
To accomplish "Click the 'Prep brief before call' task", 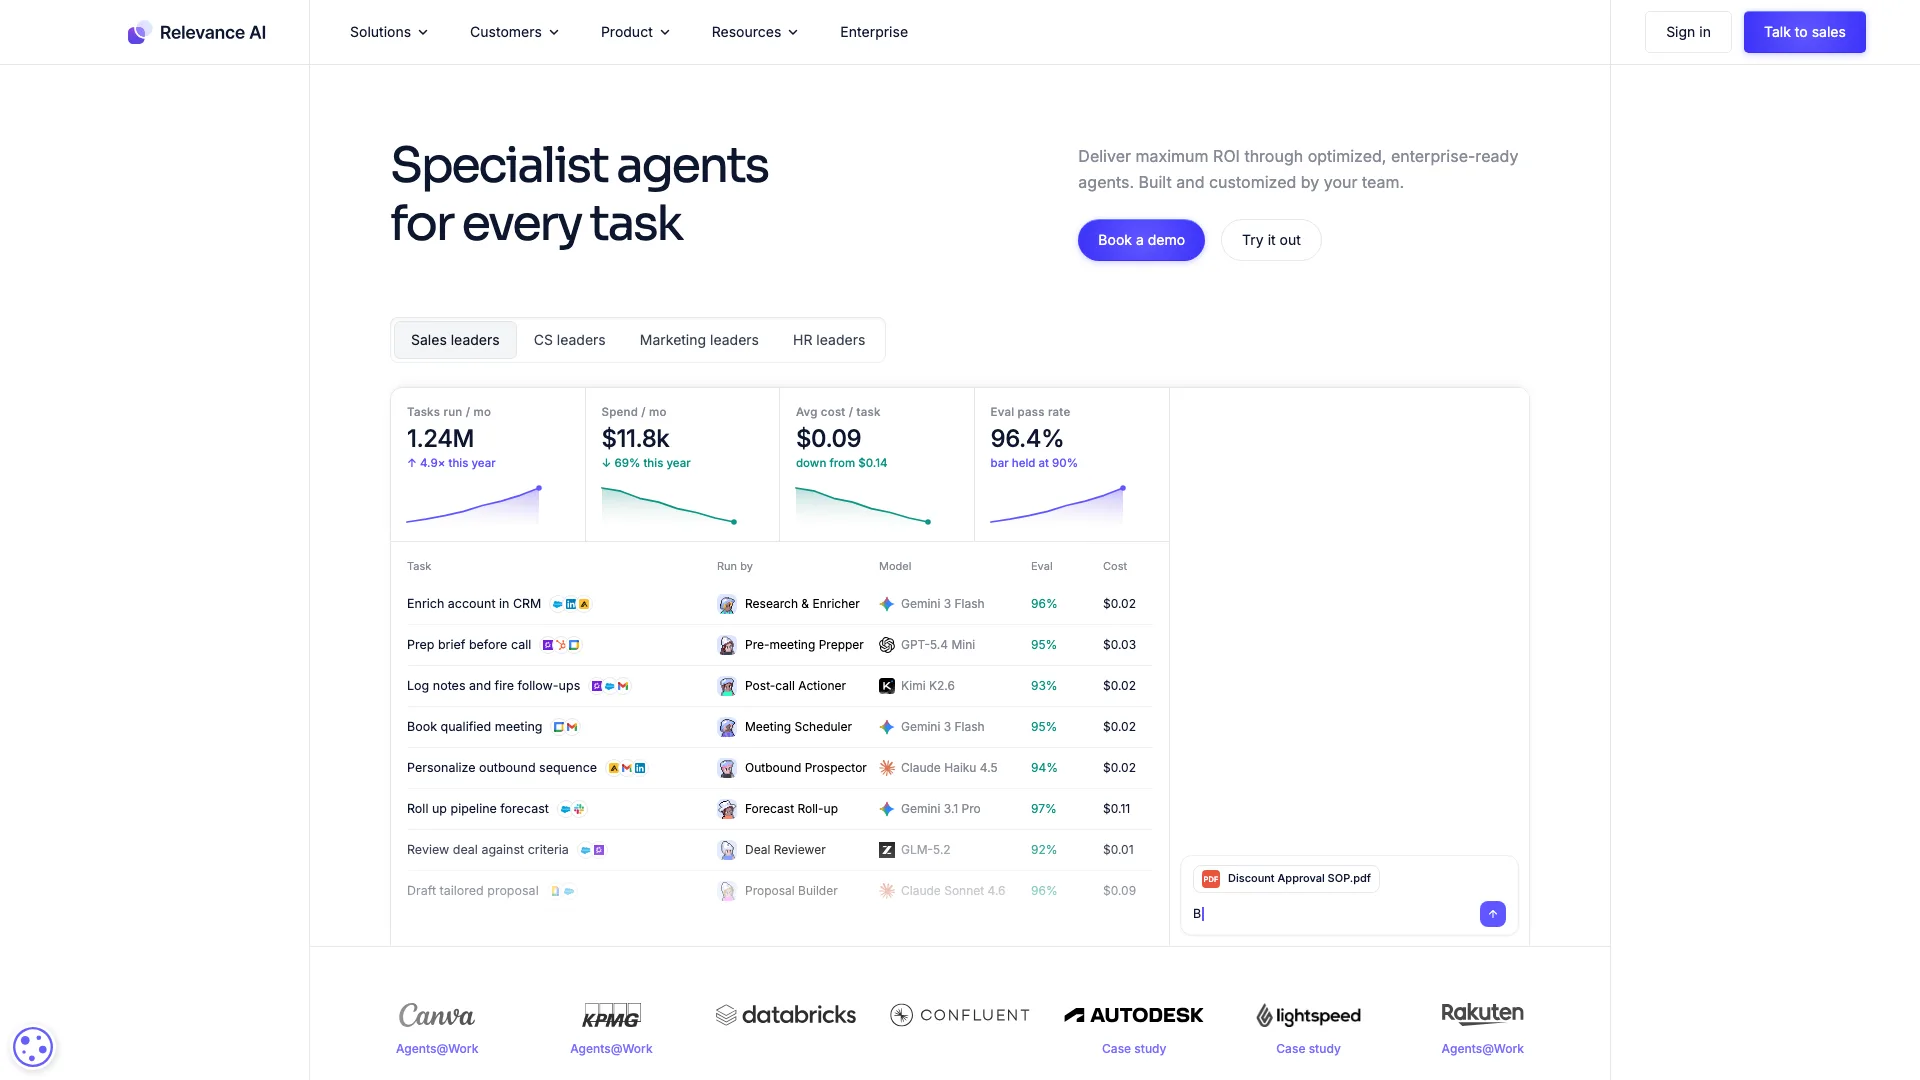I will pos(469,645).
